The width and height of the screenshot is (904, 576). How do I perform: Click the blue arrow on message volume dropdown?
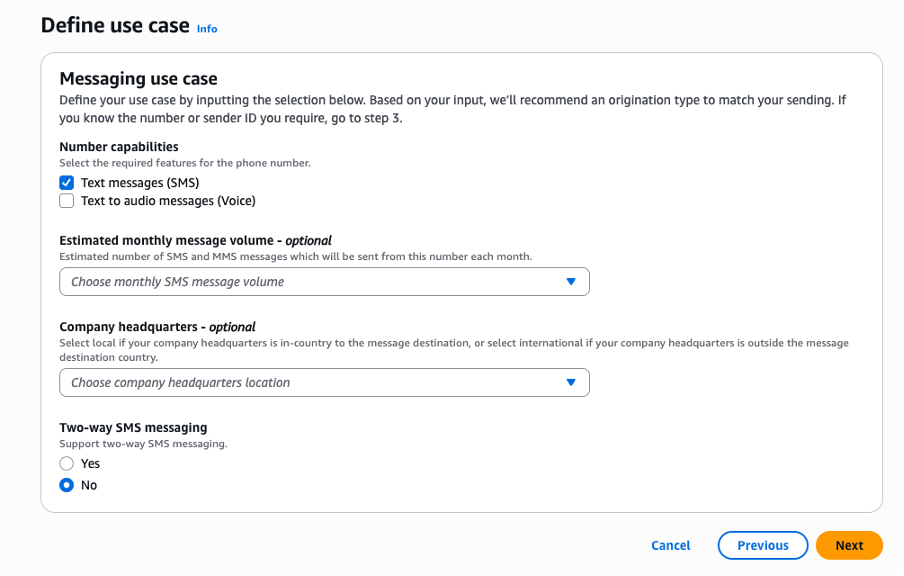pos(571,282)
